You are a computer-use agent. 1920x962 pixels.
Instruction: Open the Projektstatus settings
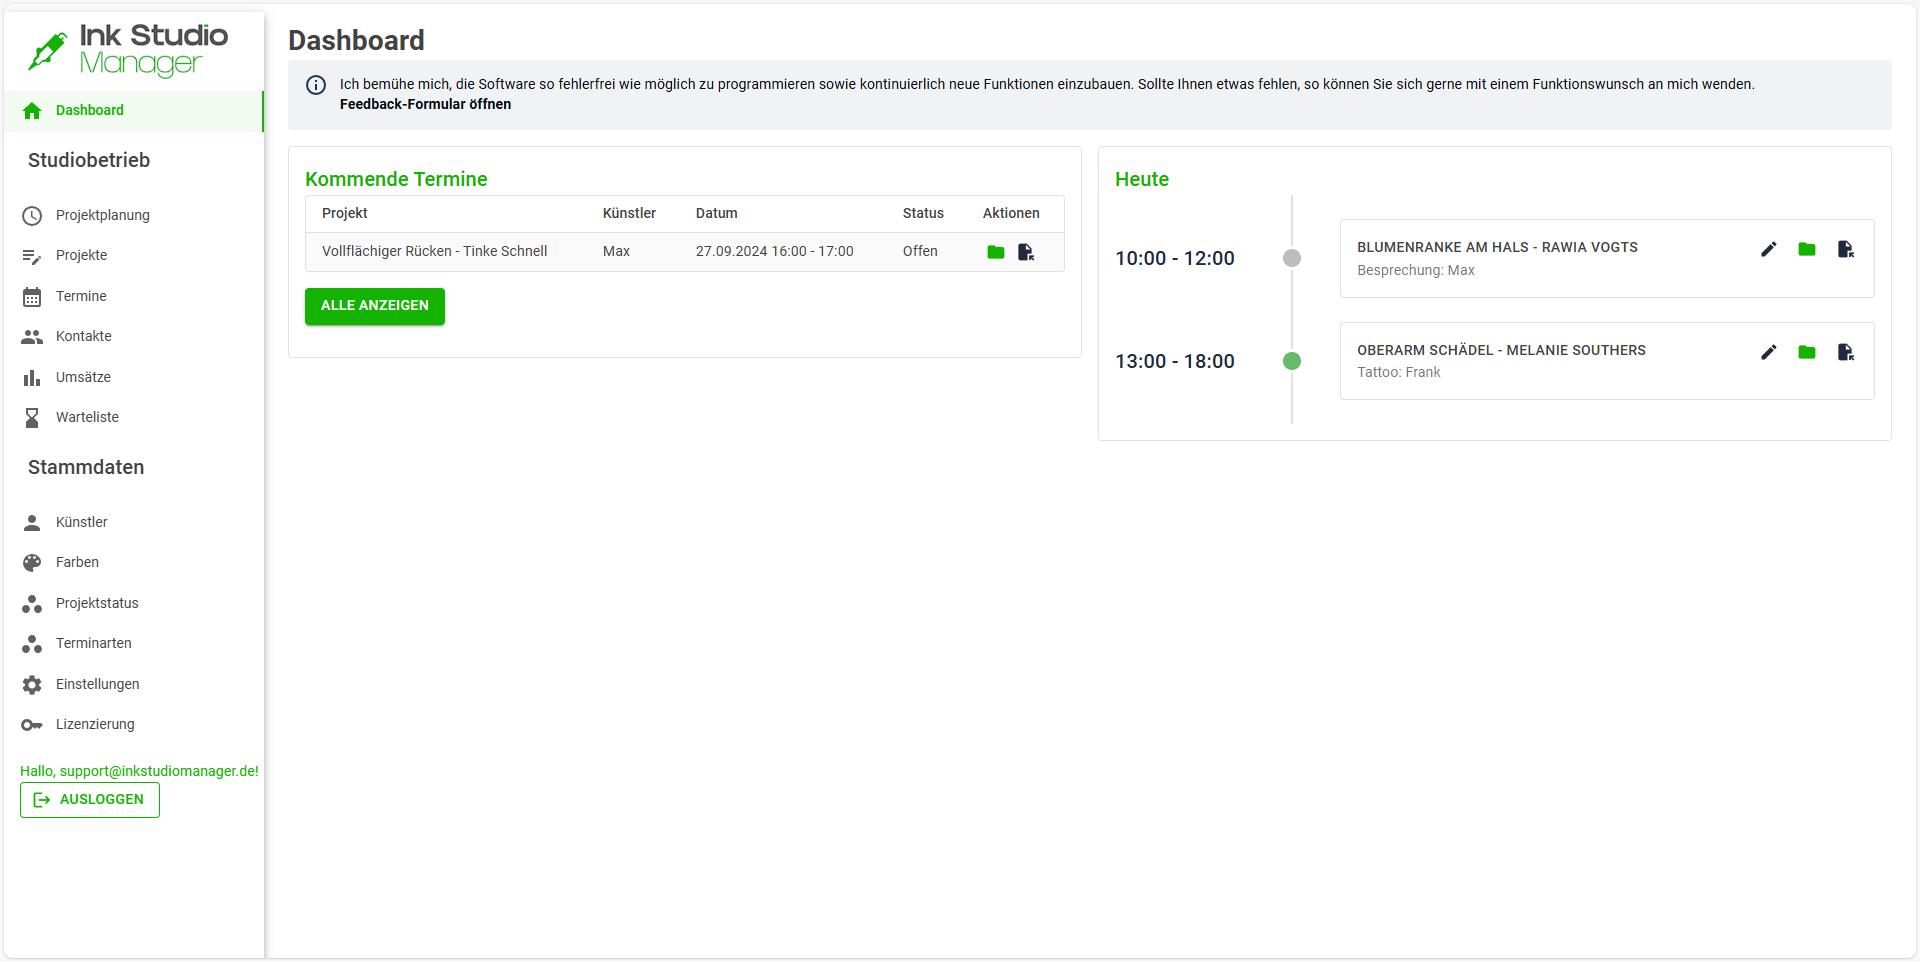click(x=134, y=604)
